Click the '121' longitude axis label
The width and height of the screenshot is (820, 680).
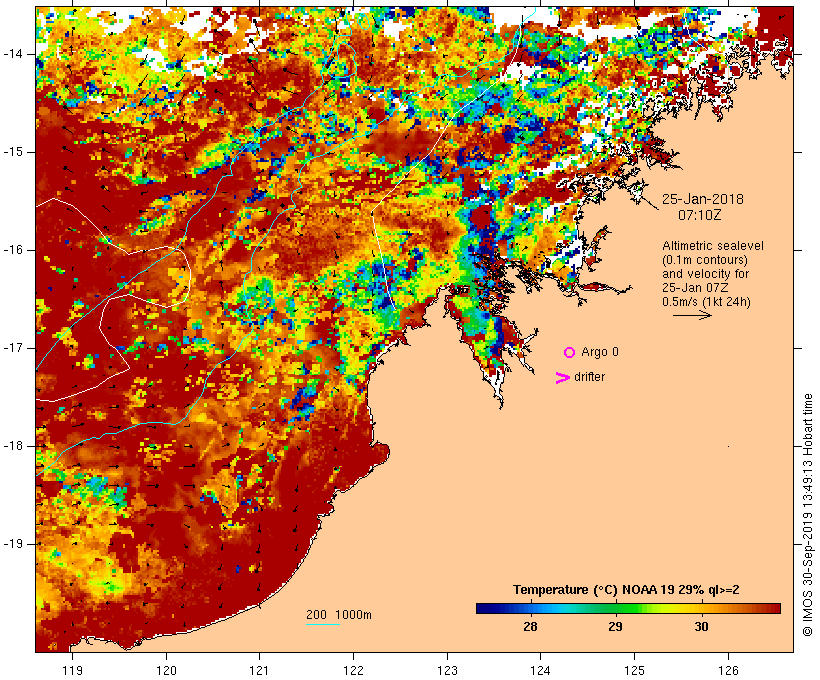point(259,670)
